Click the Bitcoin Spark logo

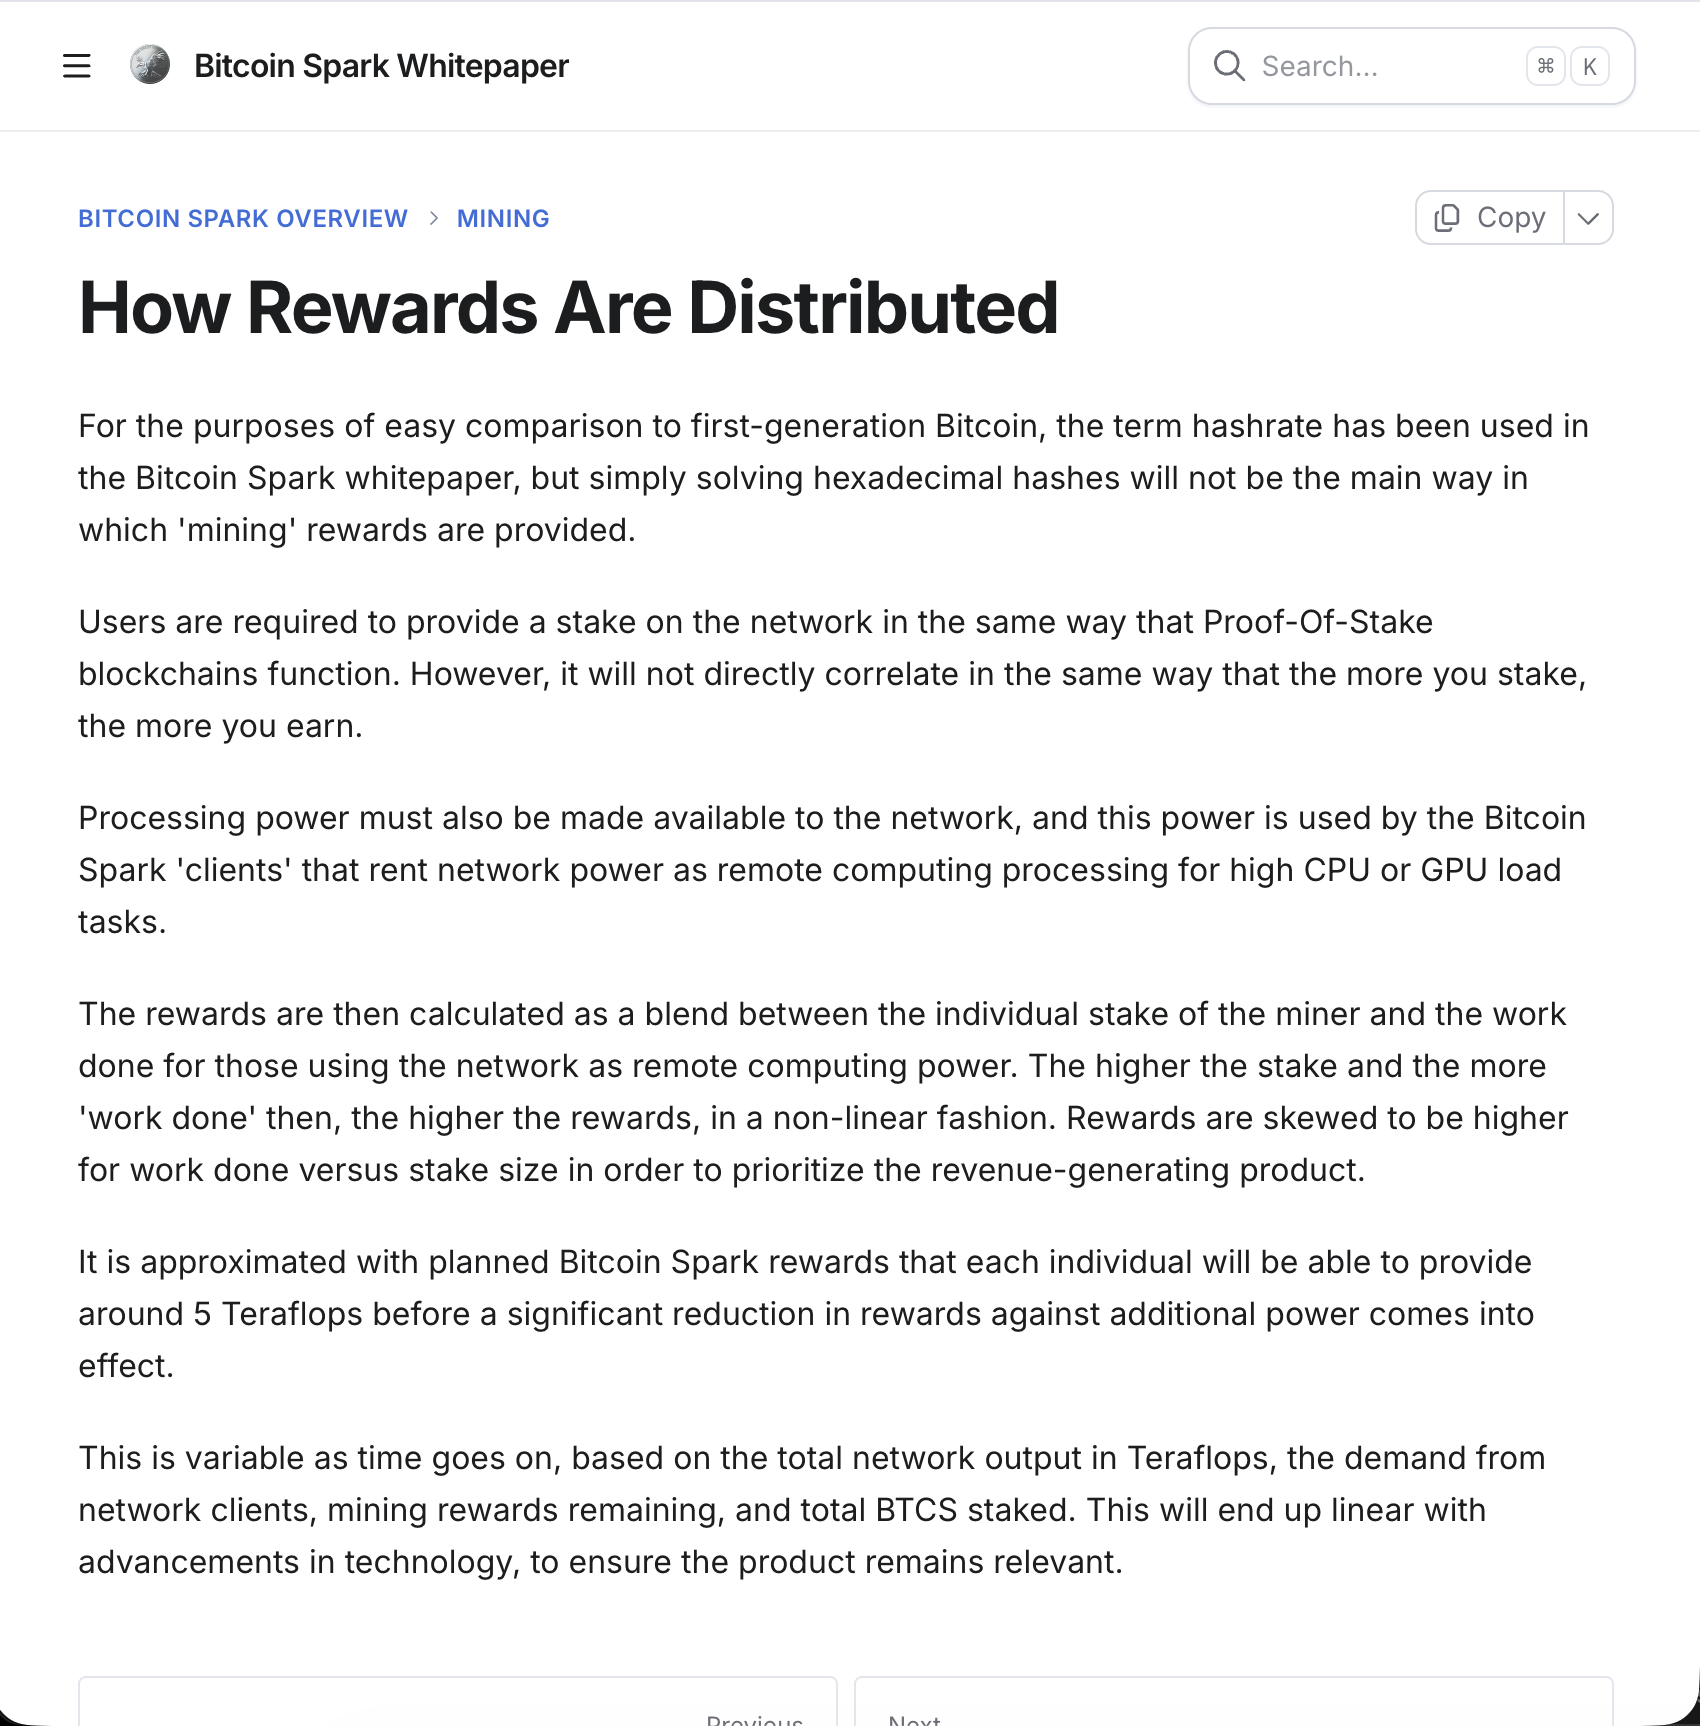pyautogui.click(x=149, y=66)
